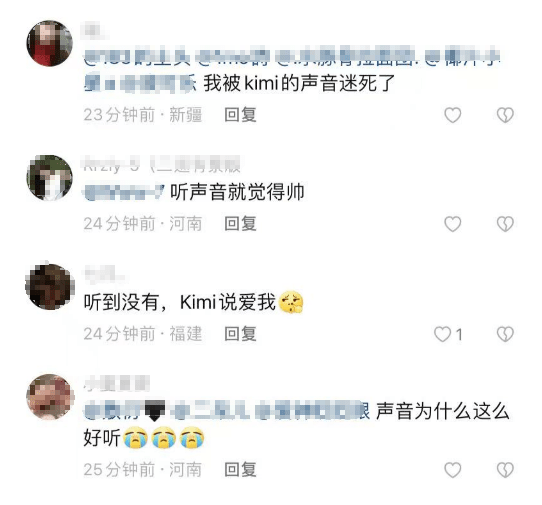Like the comment about kimi的声音迷死了

[x=452, y=115]
